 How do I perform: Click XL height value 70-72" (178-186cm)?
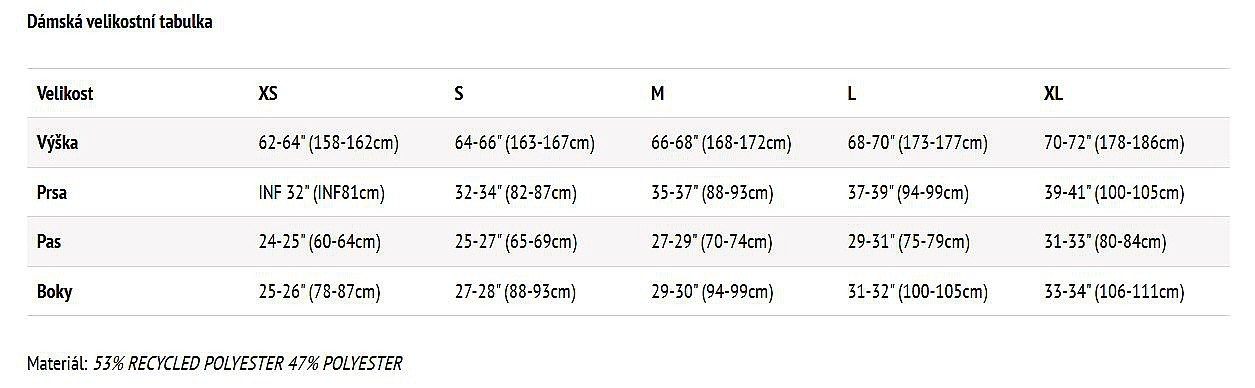(x=1113, y=143)
